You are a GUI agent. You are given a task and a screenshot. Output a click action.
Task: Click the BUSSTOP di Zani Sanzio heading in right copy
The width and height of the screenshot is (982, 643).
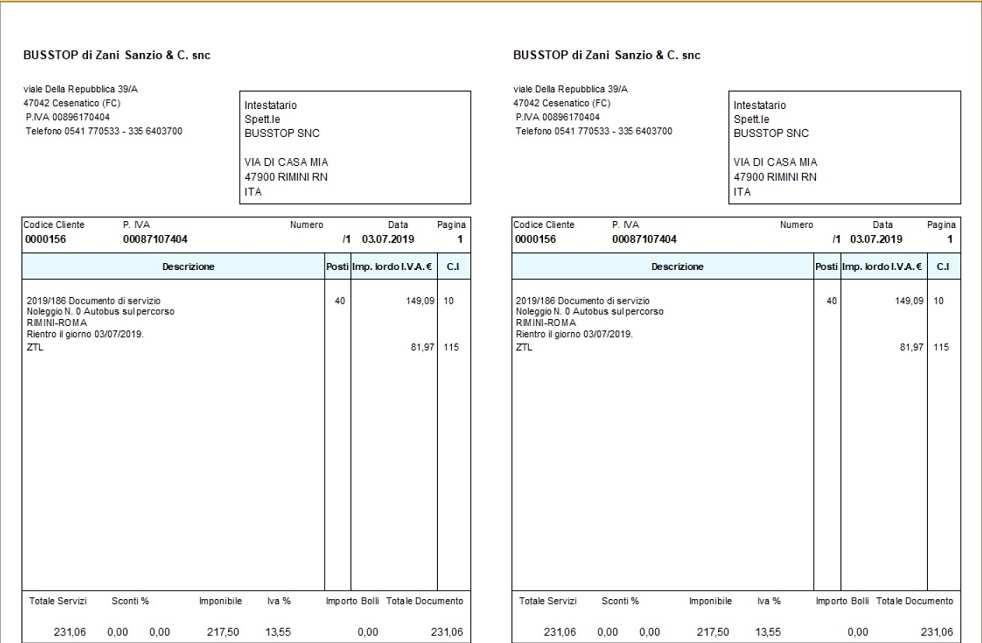606,55
